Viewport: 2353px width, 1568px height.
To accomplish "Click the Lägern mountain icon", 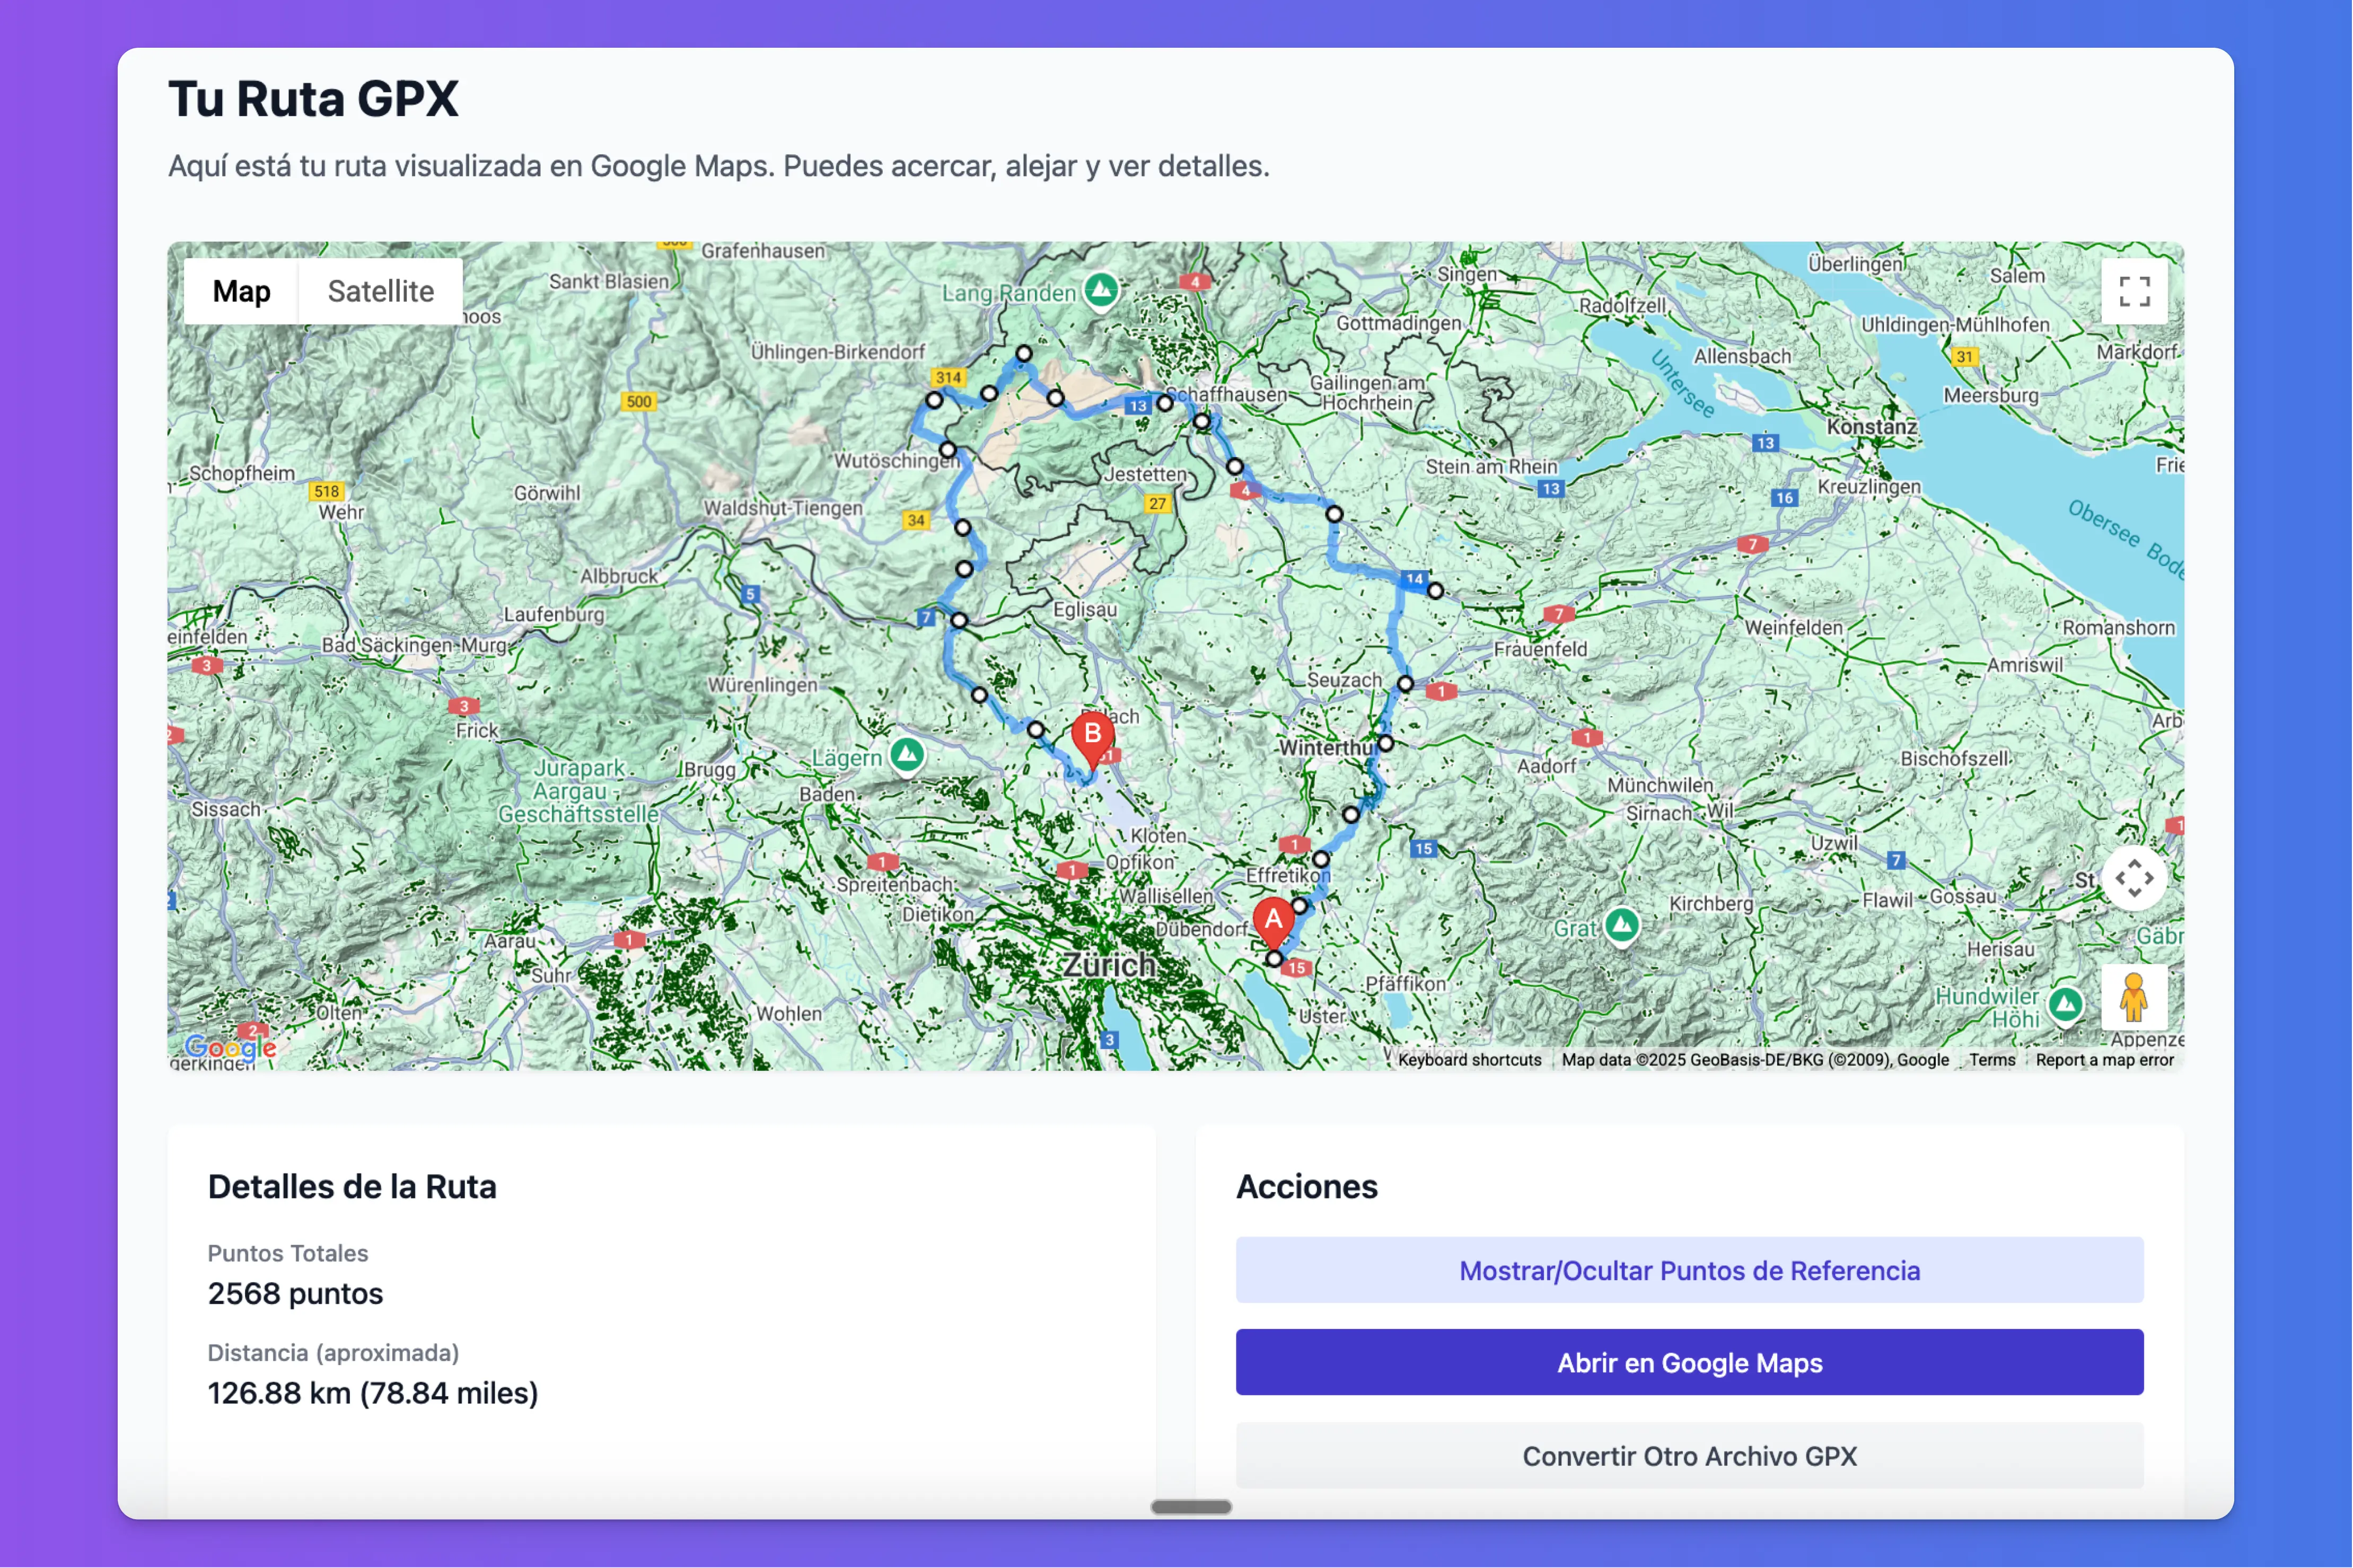I will (x=906, y=755).
